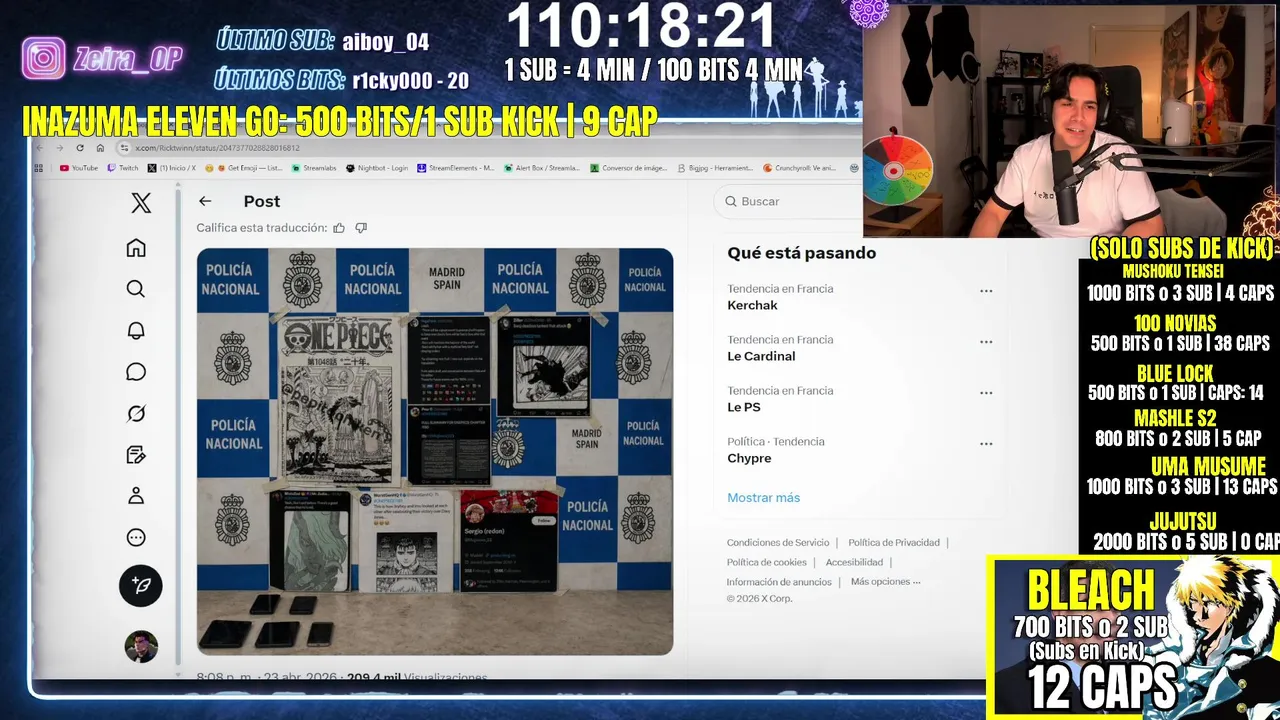Rate the translation thumbs up

tap(339, 228)
